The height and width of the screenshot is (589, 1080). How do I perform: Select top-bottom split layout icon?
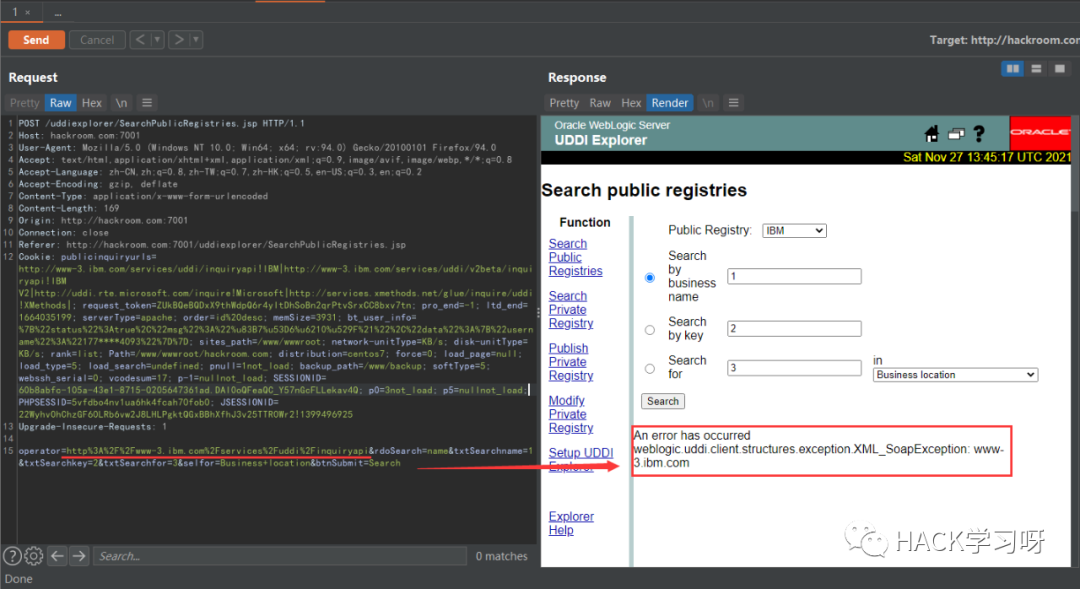[x=1036, y=69]
